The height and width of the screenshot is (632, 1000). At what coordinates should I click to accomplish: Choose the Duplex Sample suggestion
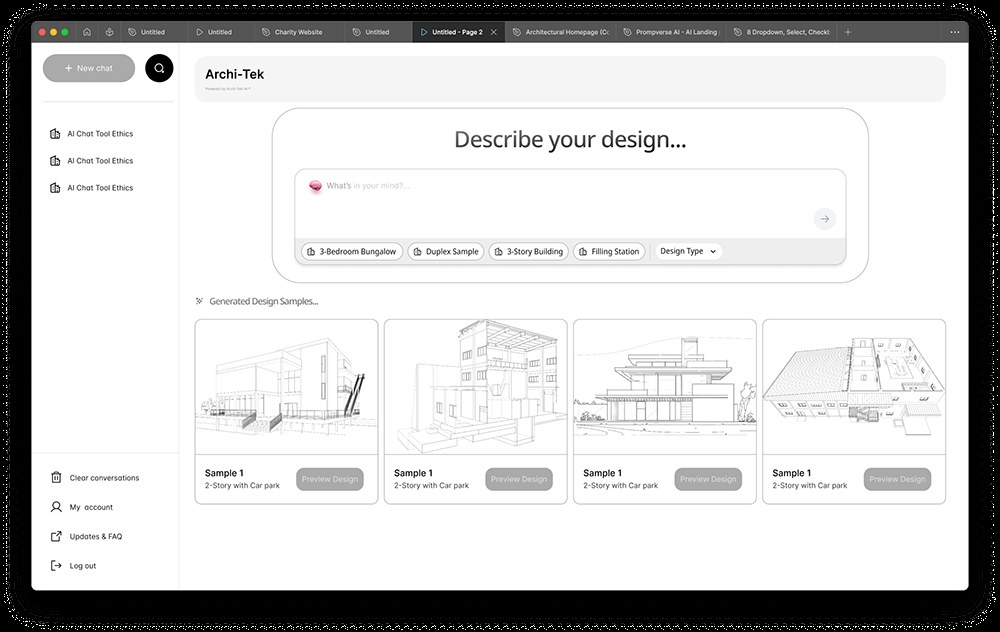(x=446, y=252)
